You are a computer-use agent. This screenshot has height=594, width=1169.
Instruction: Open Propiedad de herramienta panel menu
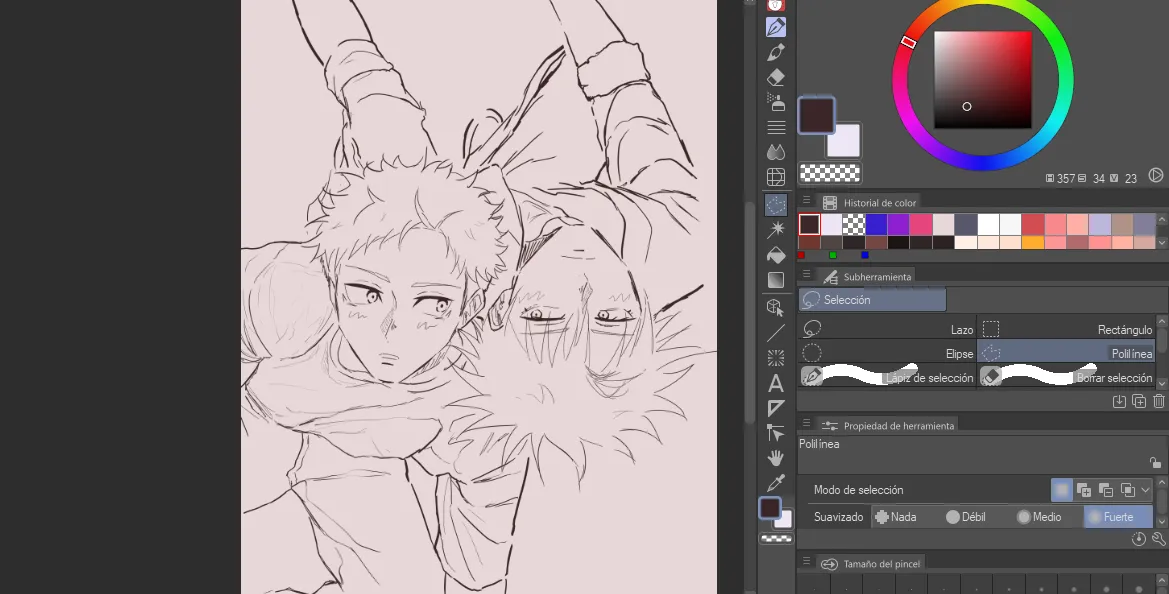click(806, 424)
